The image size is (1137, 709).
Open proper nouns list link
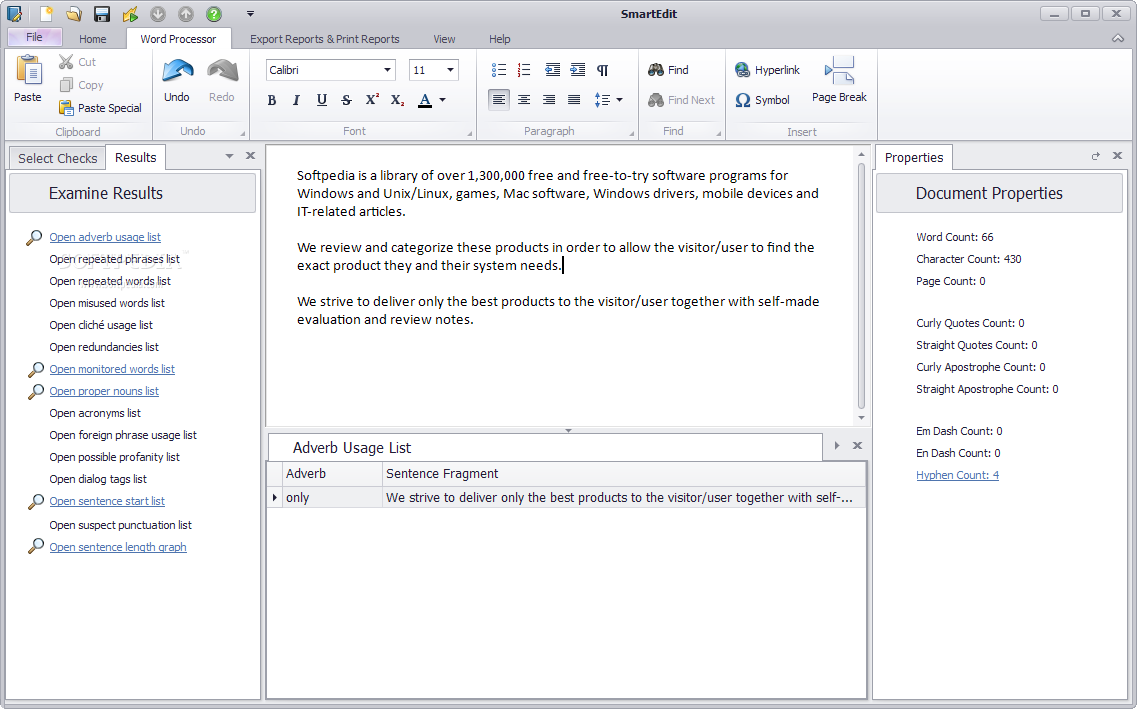(104, 391)
